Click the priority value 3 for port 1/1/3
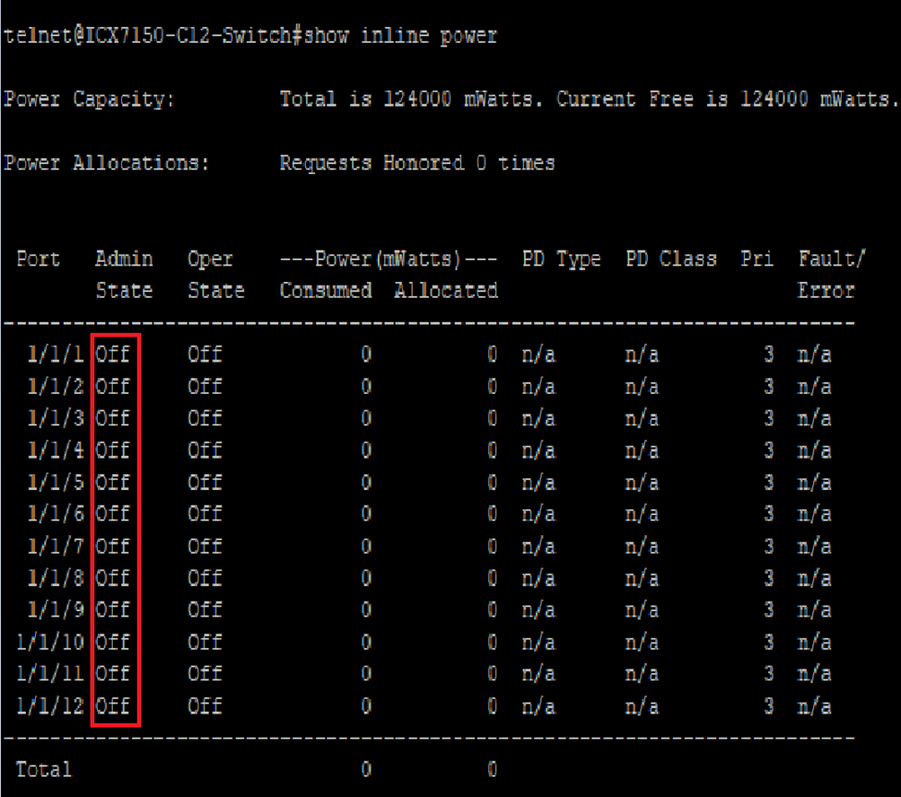Image resolution: width=901 pixels, height=797 pixels. point(768,418)
